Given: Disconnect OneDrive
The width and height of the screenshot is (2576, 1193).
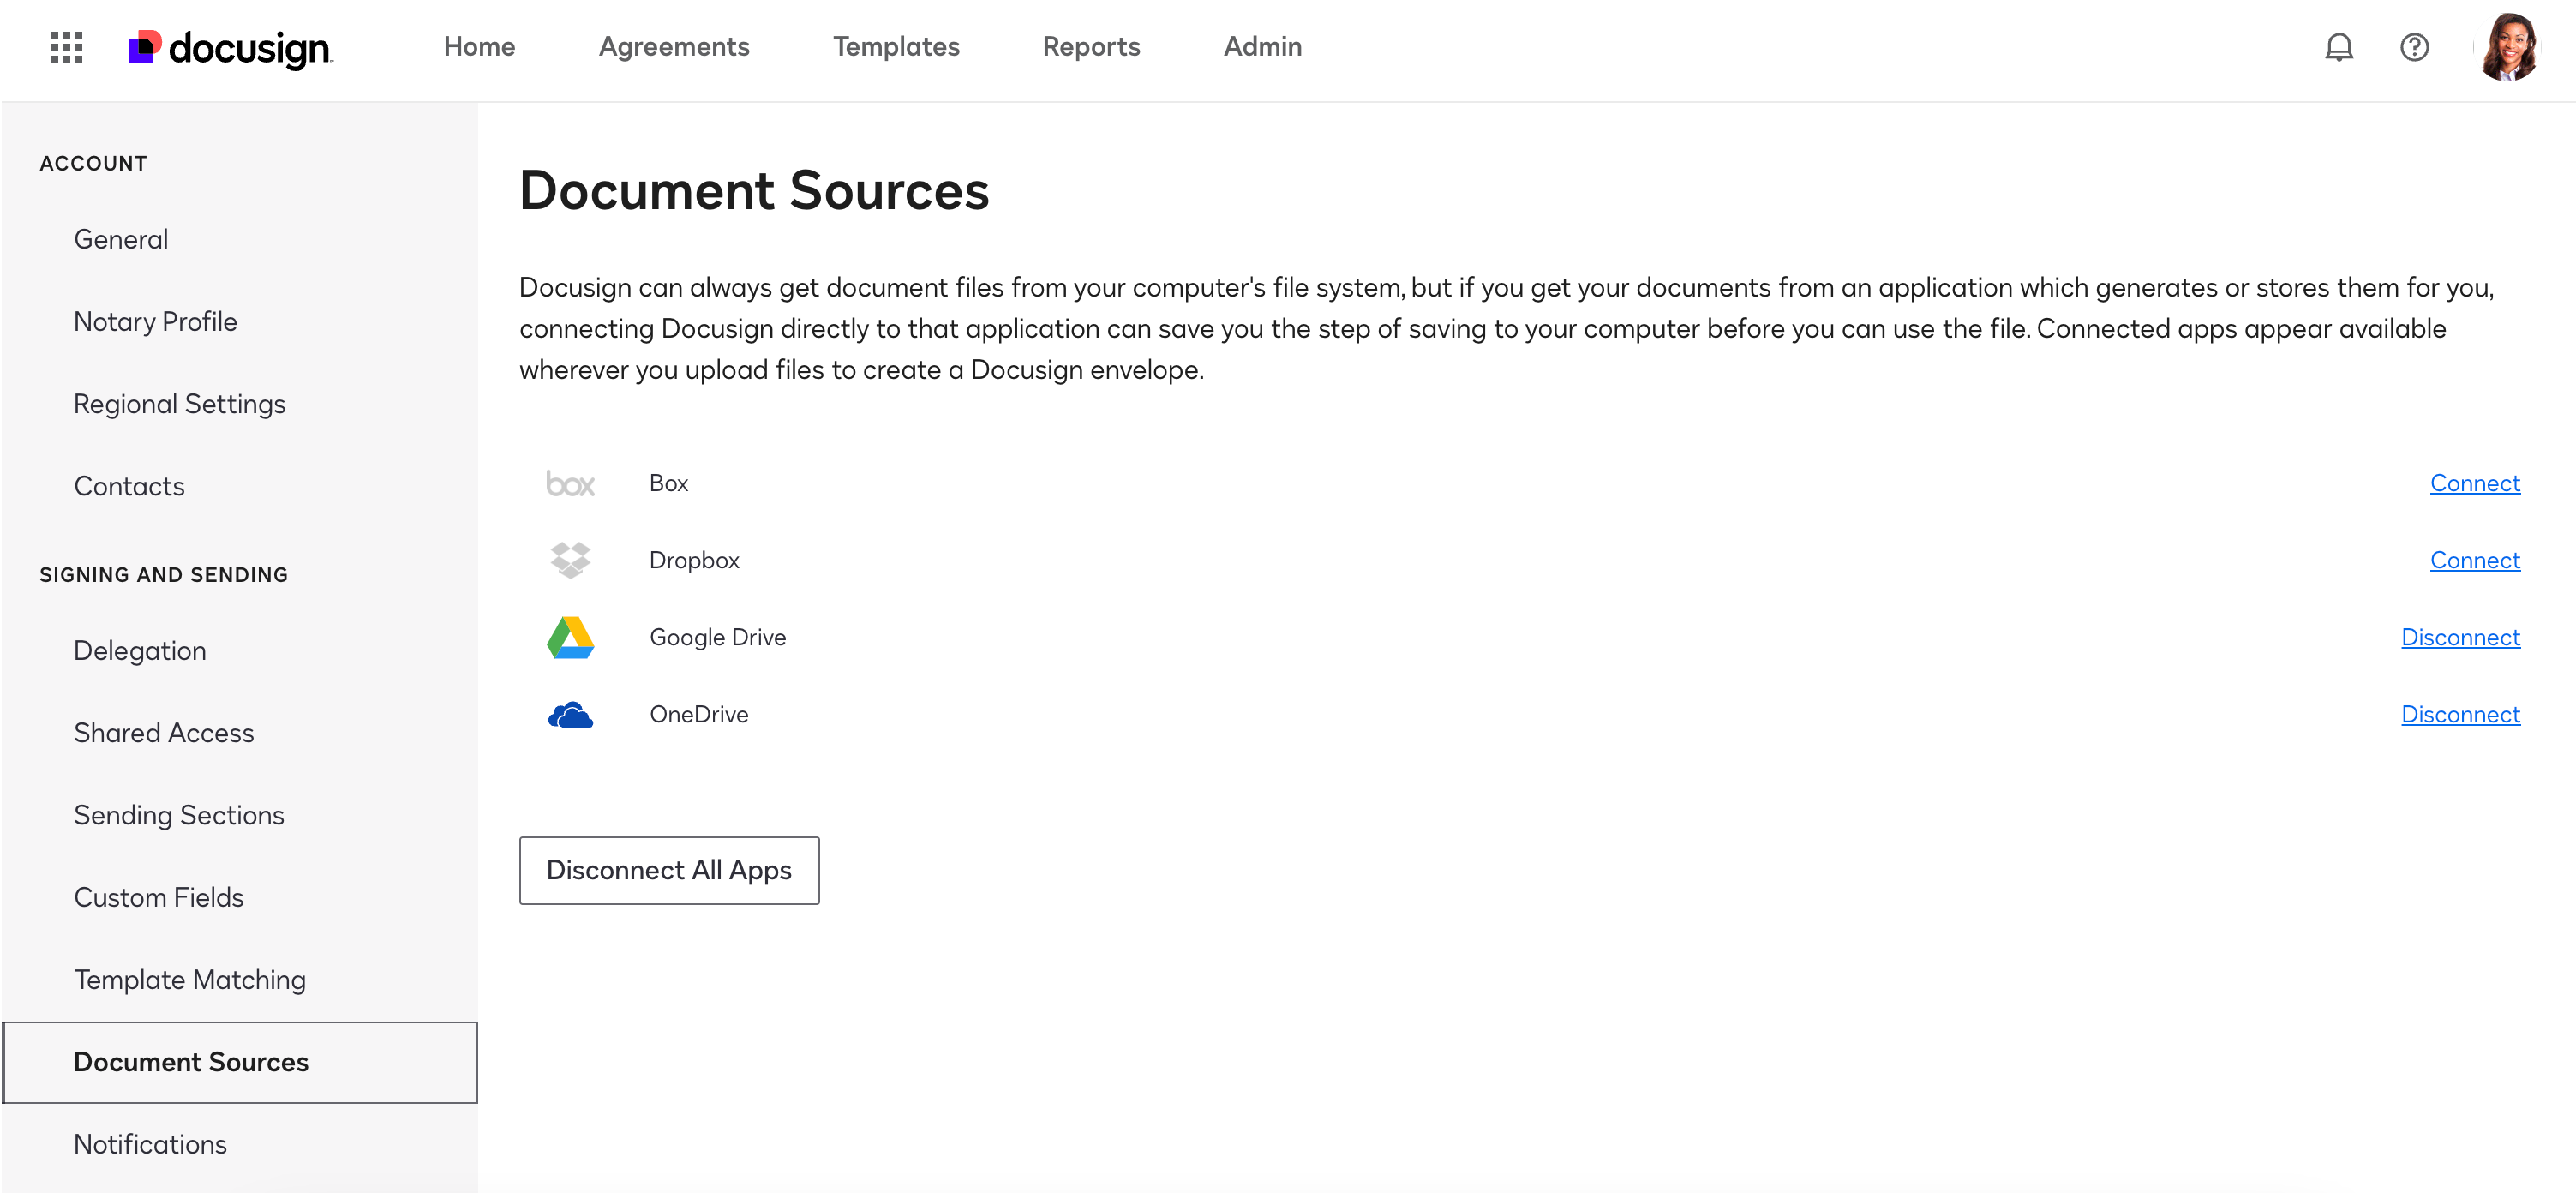Looking at the screenshot, I should click(x=2460, y=714).
